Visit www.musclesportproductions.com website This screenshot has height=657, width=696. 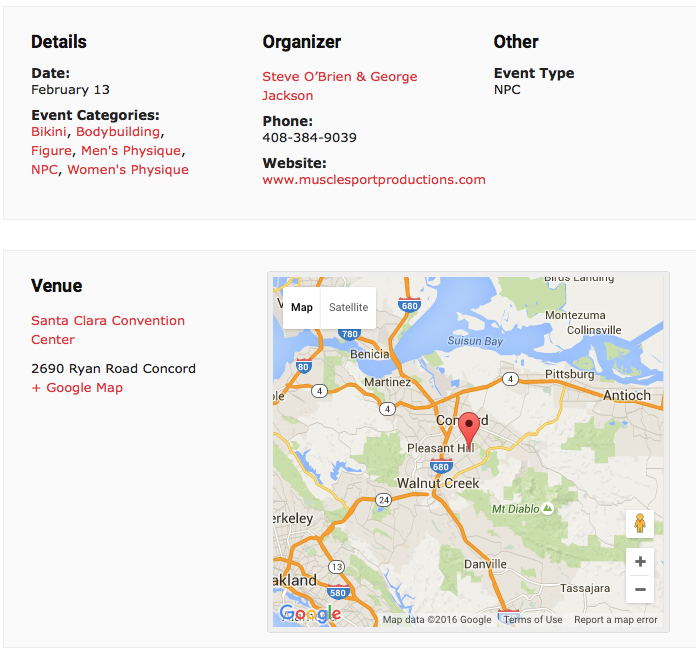point(374,180)
